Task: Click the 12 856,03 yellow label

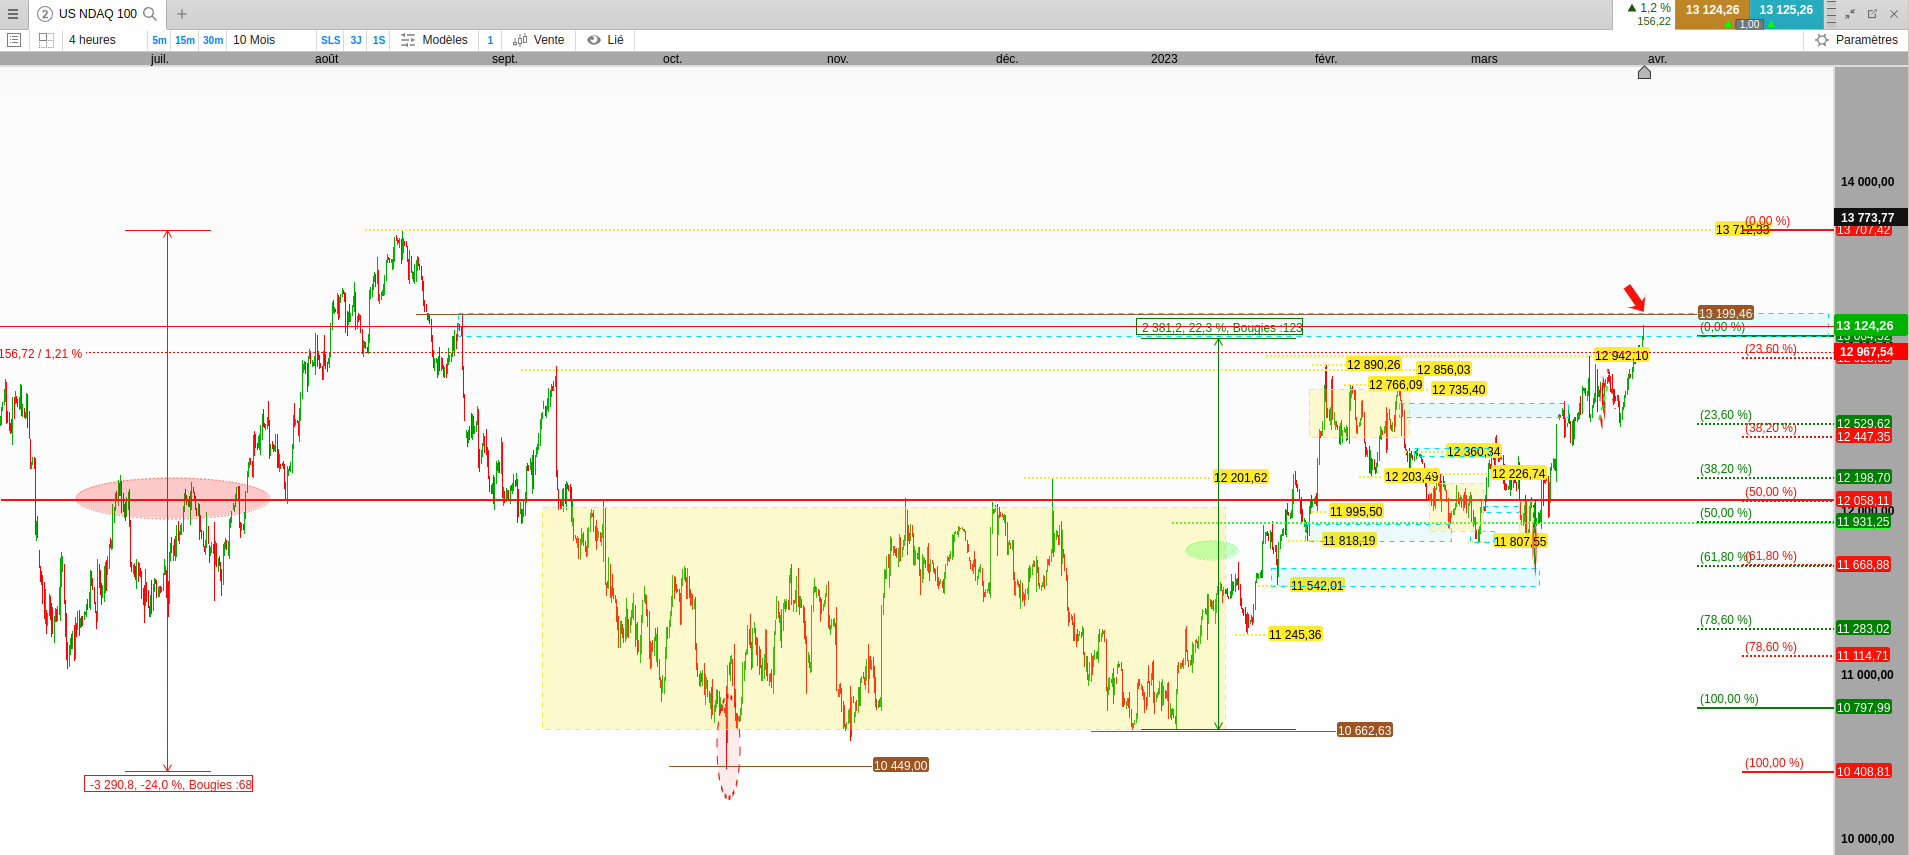Action: [x=1444, y=370]
